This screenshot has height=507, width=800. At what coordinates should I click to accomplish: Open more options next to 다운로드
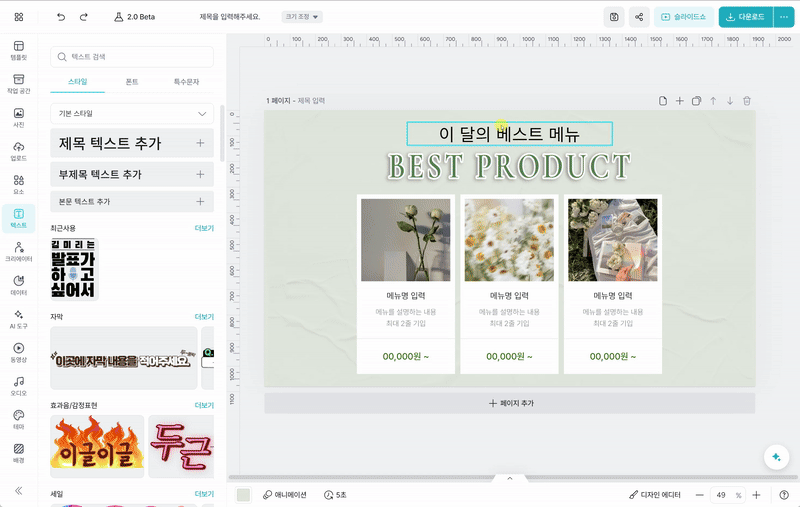tap(783, 17)
